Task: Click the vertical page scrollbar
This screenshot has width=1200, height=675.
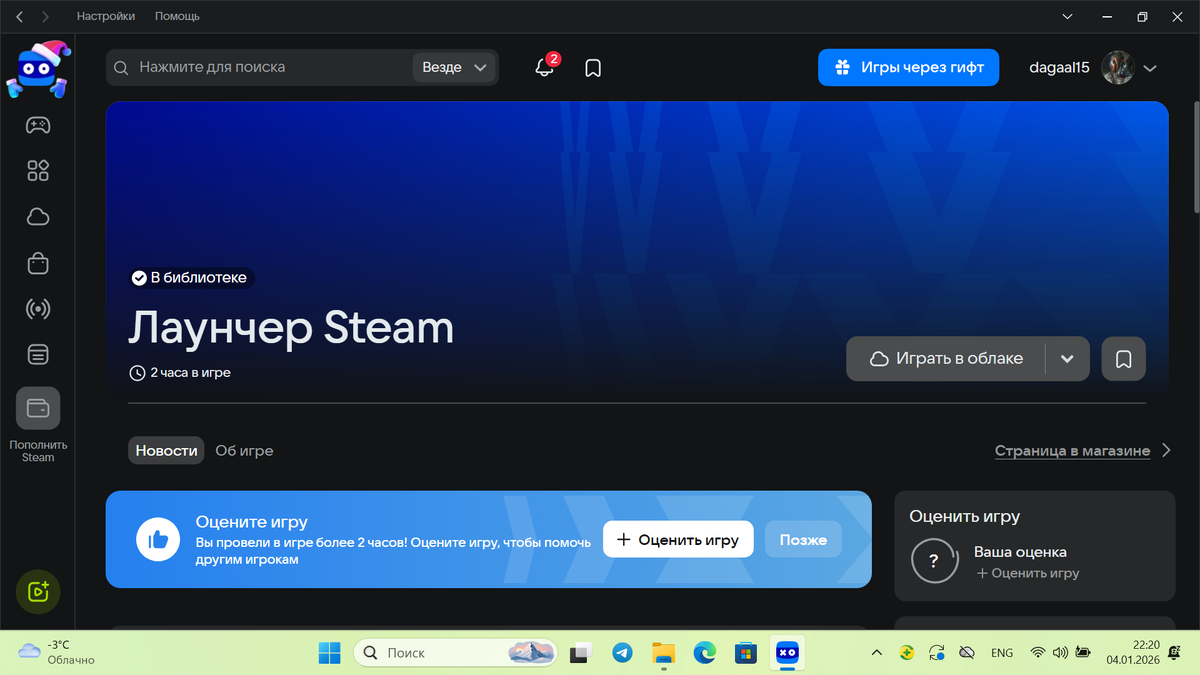Action: 1196,155
